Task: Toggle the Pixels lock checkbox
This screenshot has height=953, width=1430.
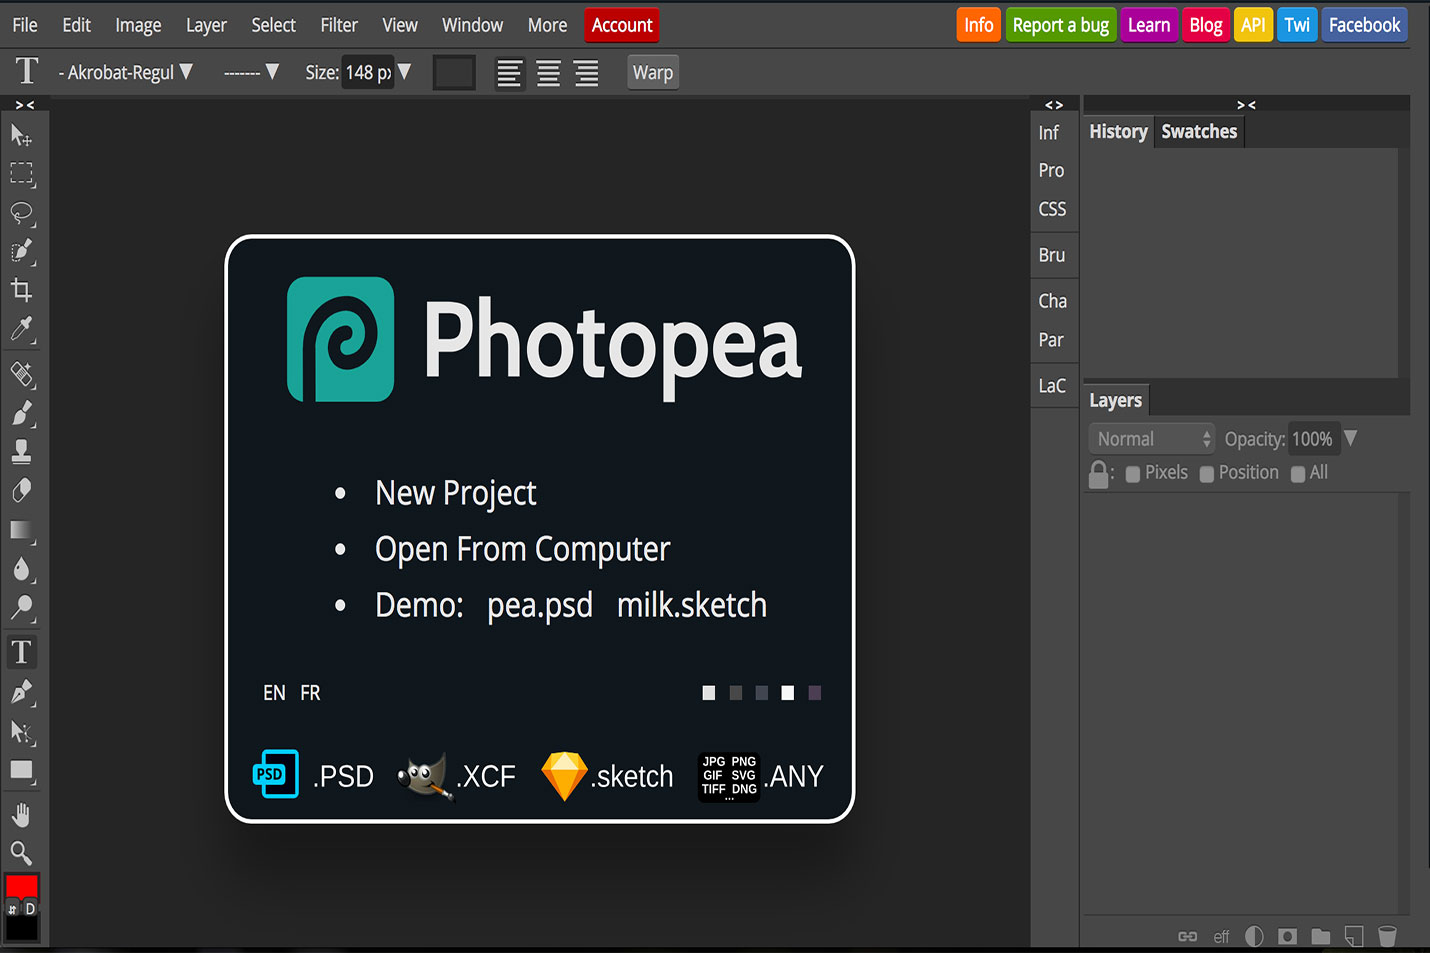Action: (x=1133, y=474)
